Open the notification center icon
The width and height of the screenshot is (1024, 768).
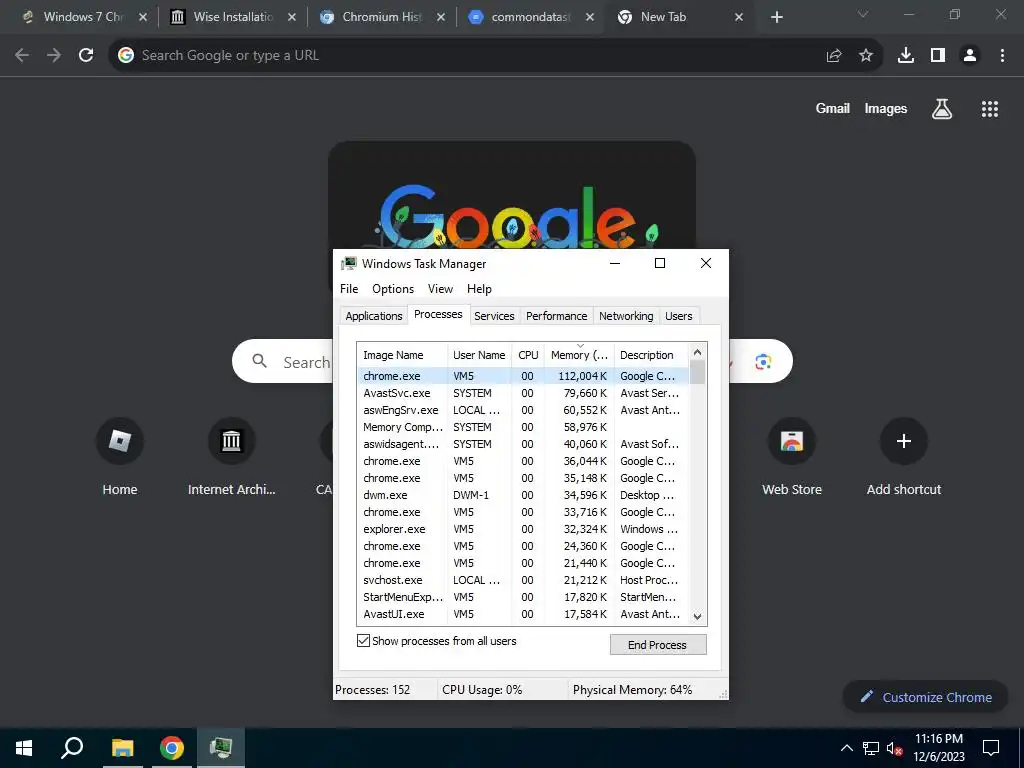click(991, 748)
